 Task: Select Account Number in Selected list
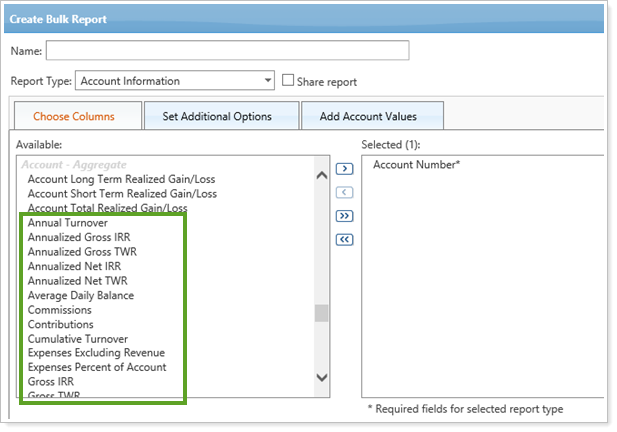[x=416, y=165]
